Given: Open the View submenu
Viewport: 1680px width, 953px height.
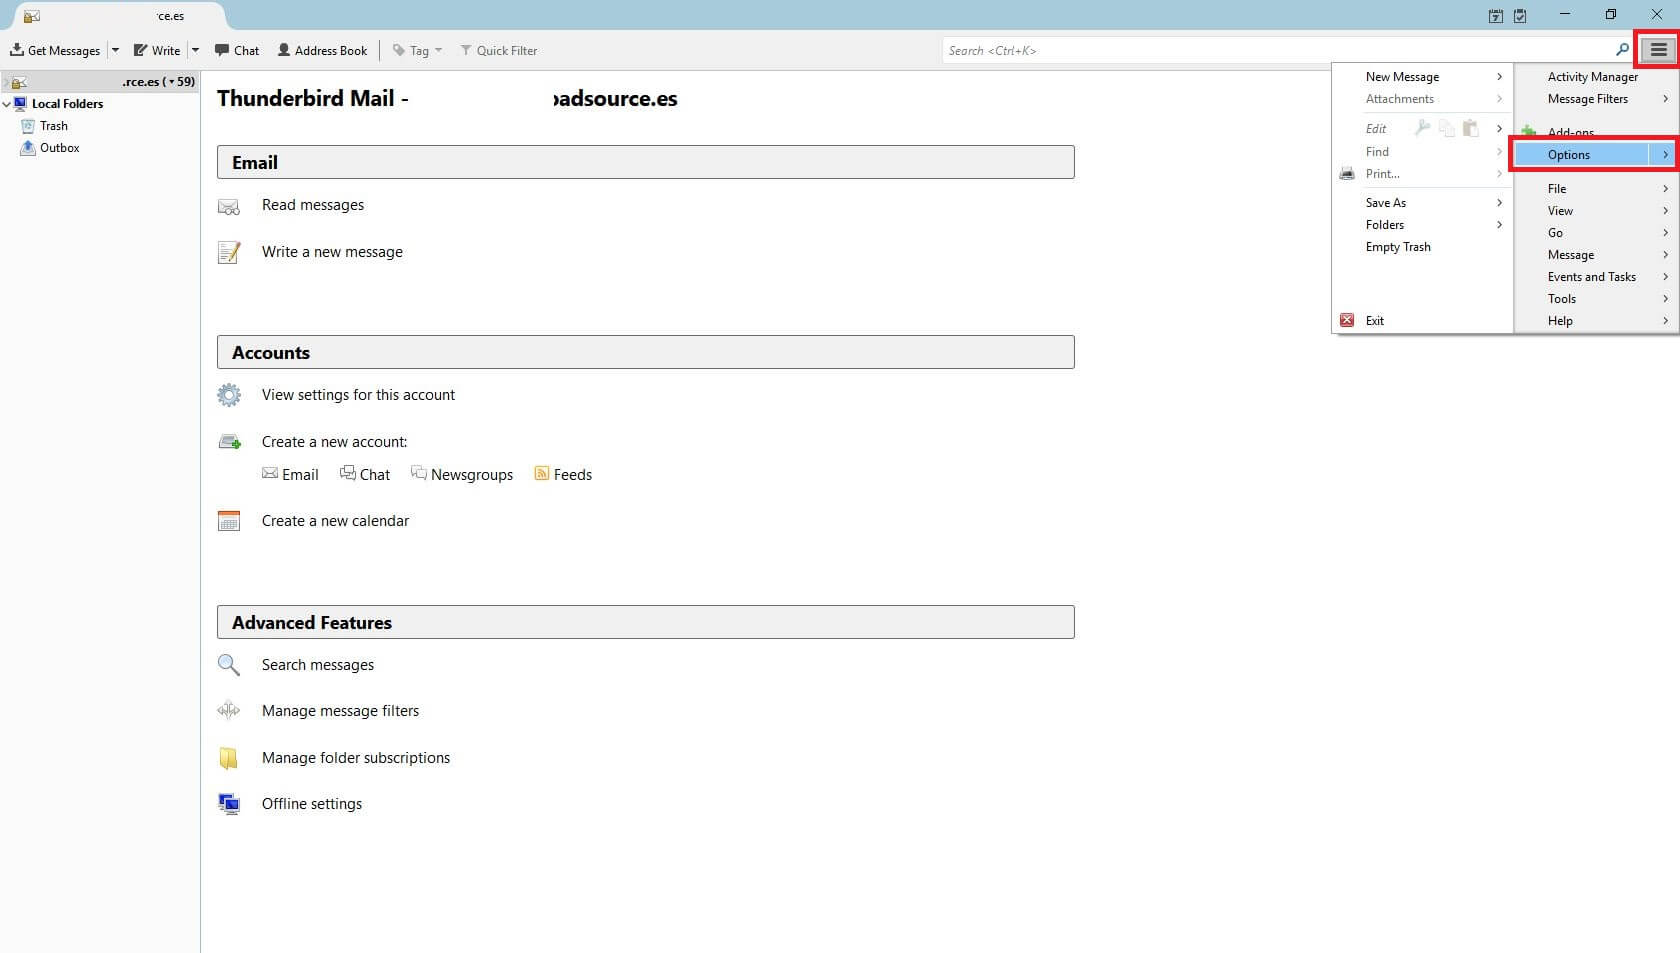Looking at the screenshot, I should (1595, 211).
